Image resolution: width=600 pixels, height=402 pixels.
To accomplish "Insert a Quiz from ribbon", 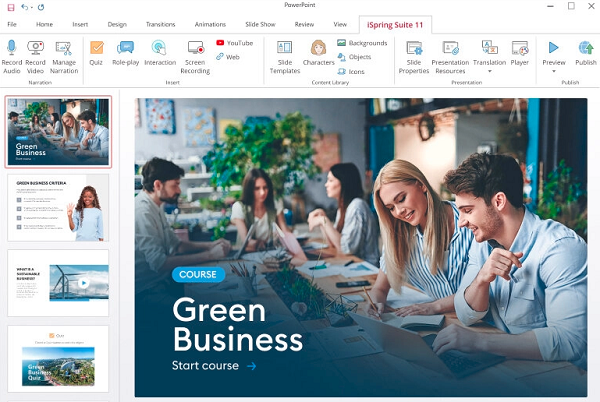I will [96, 48].
